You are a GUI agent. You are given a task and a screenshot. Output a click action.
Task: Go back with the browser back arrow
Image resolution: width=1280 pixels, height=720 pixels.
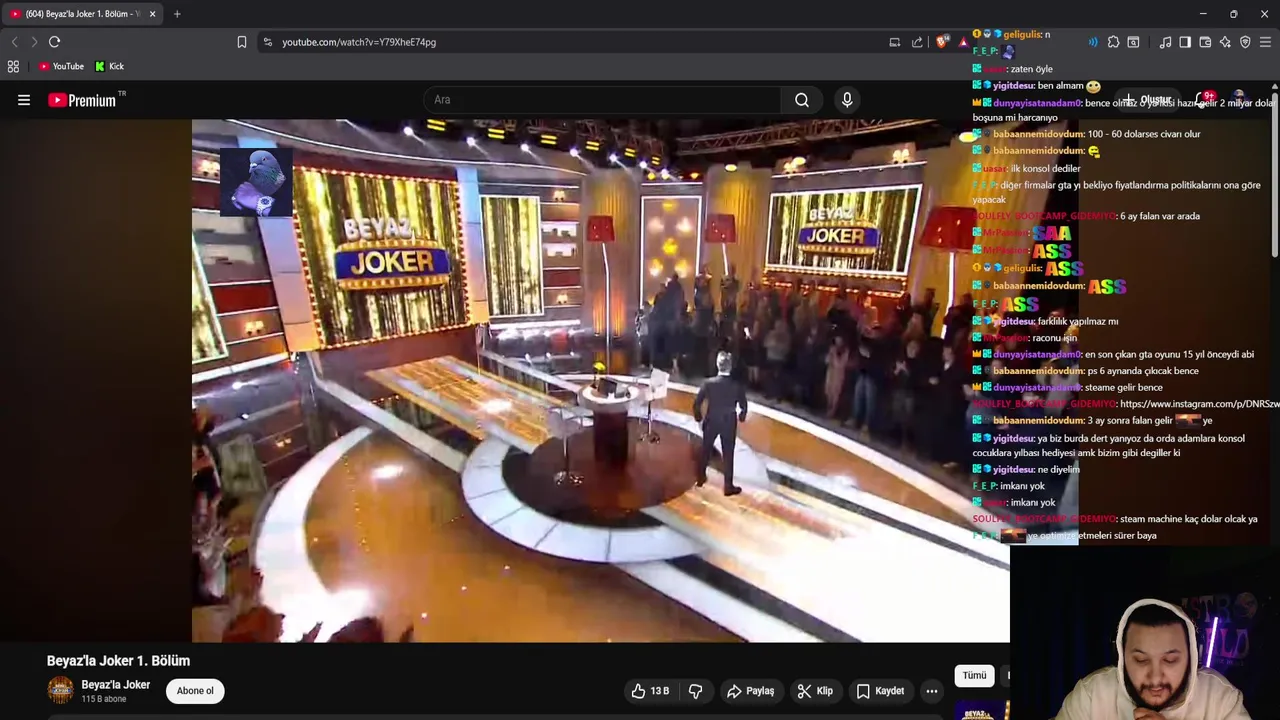14,42
